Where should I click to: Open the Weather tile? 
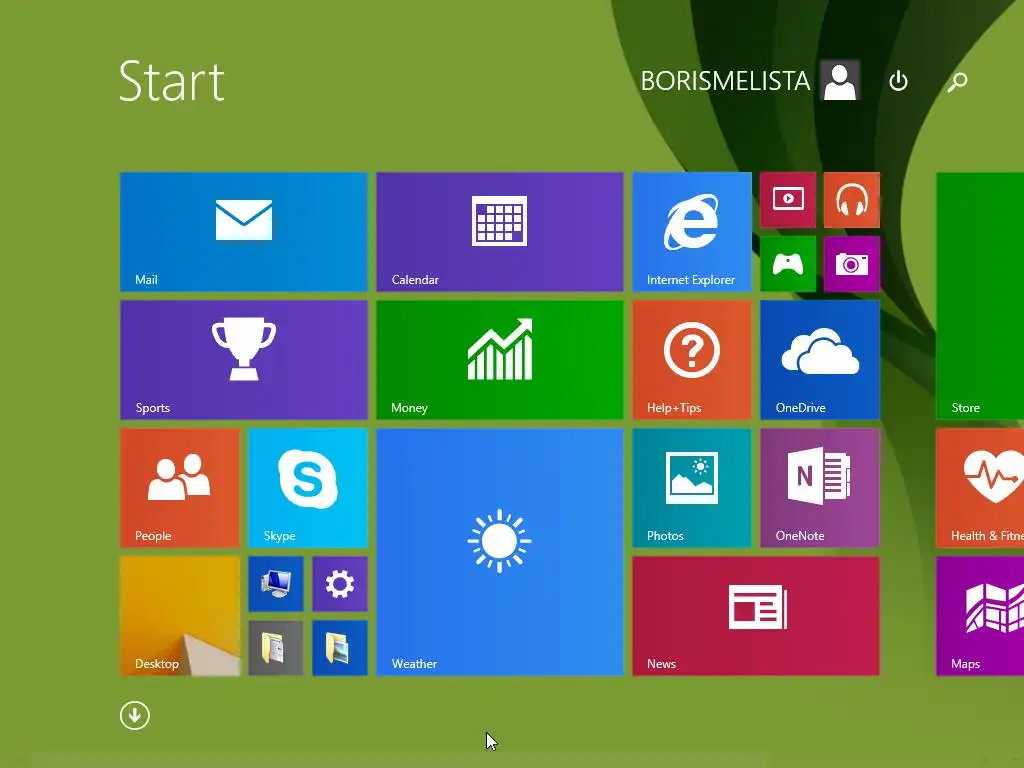(x=500, y=551)
